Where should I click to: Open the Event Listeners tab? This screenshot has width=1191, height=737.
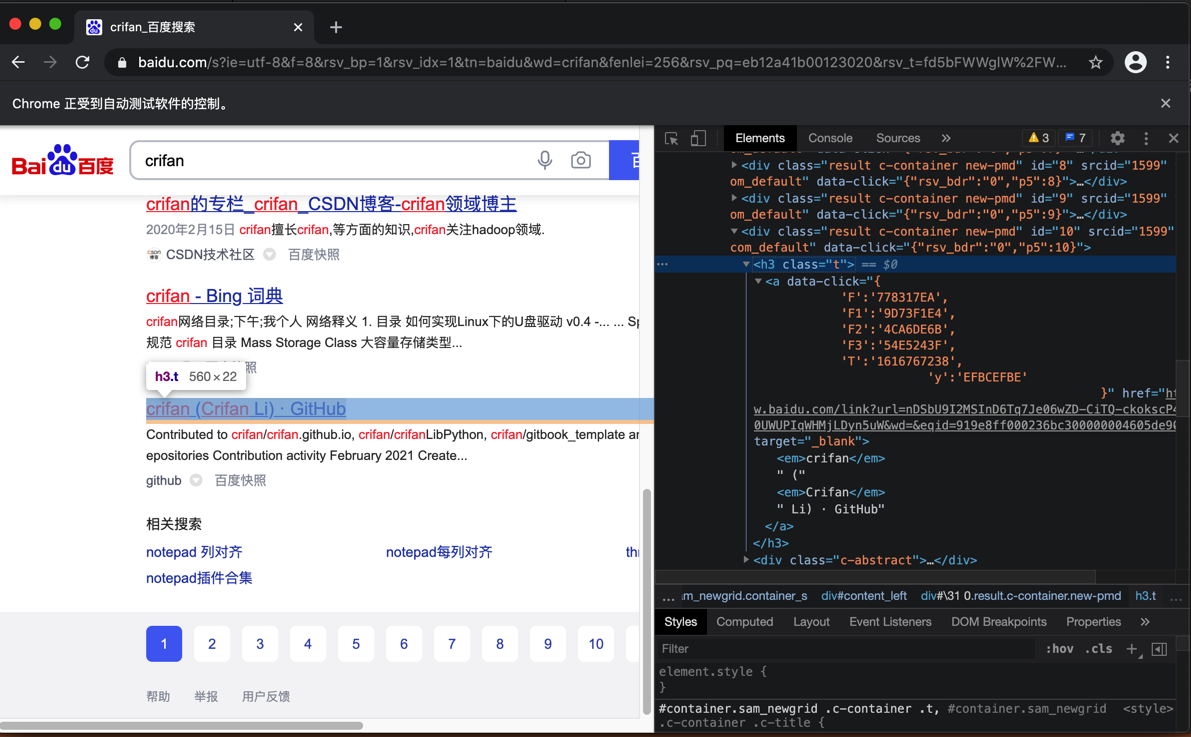coord(890,622)
